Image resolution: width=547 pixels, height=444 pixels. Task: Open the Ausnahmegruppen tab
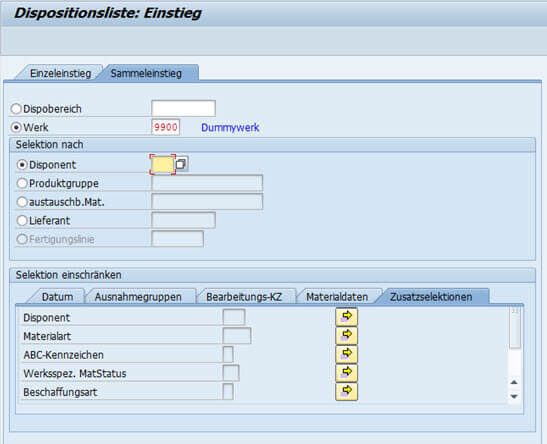(x=138, y=297)
